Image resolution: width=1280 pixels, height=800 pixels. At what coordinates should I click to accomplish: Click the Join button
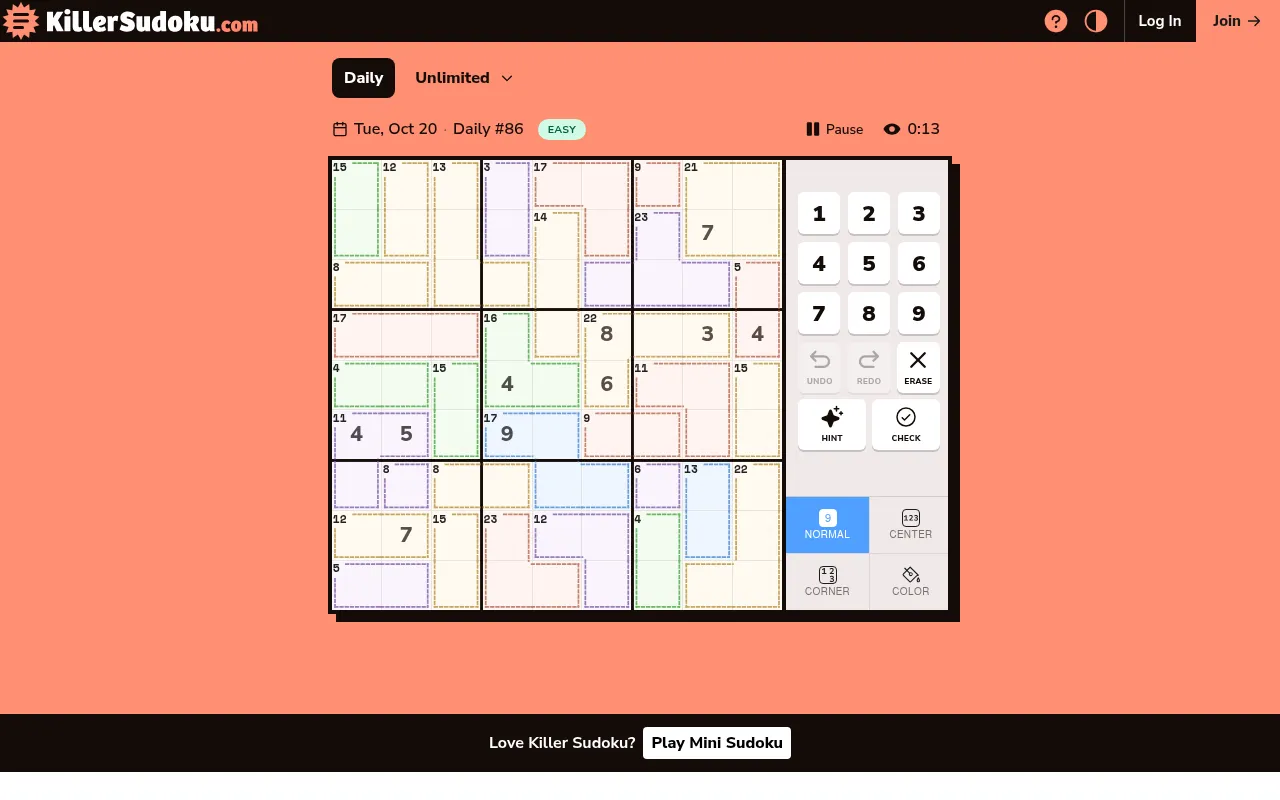[1237, 21]
